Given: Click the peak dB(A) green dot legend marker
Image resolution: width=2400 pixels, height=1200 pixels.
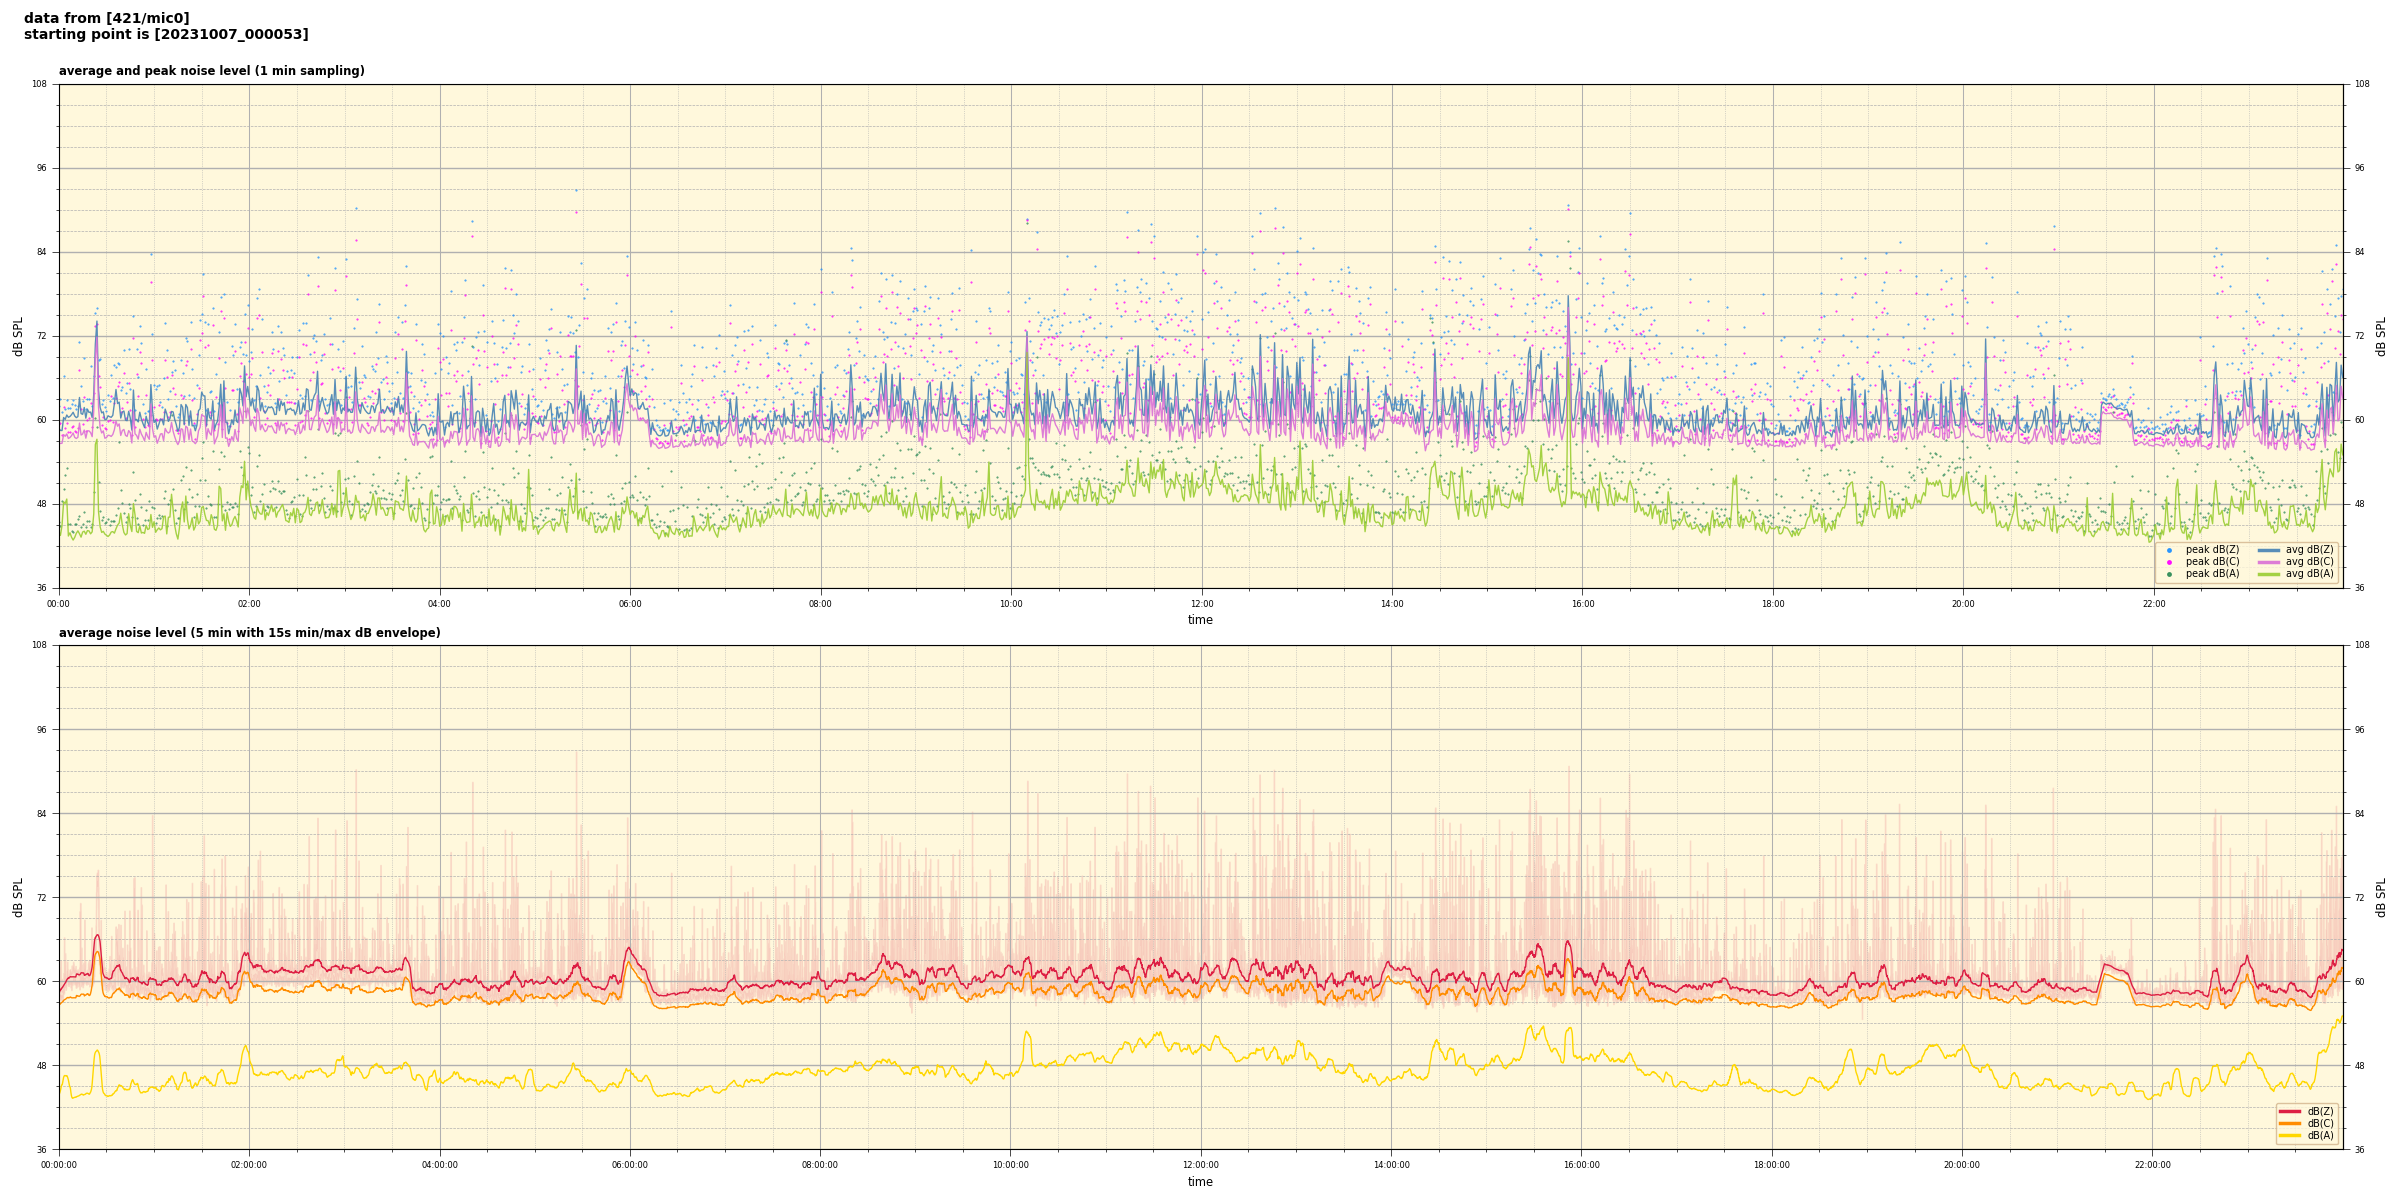Looking at the screenshot, I should click(x=2169, y=574).
